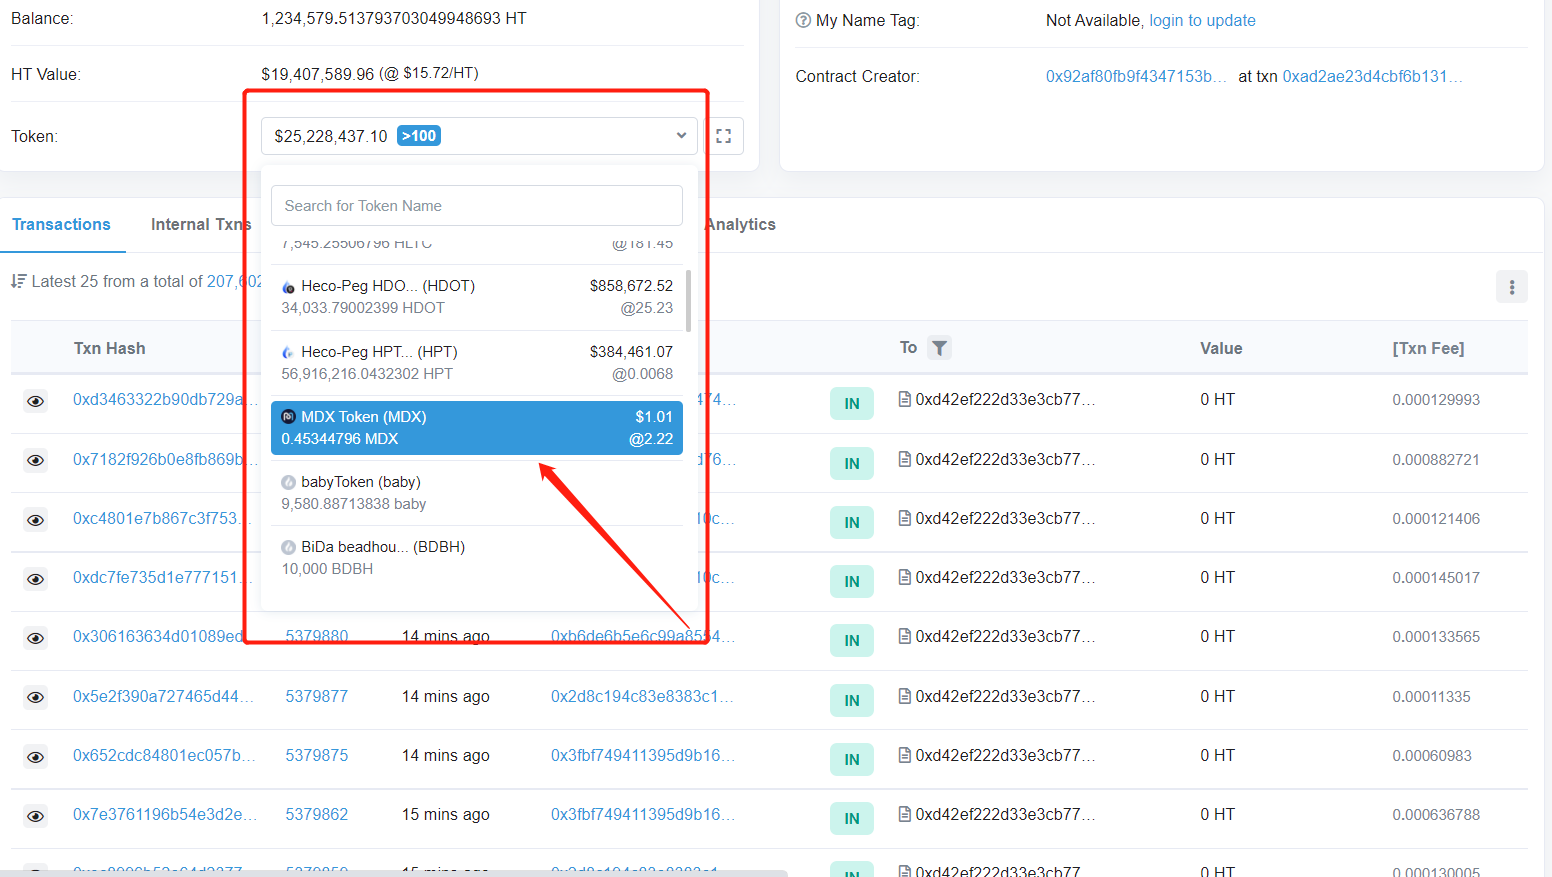Click 15 mins ago in row 5379862
Image resolution: width=1552 pixels, height=877 pixels.
[x=446, y=814]
